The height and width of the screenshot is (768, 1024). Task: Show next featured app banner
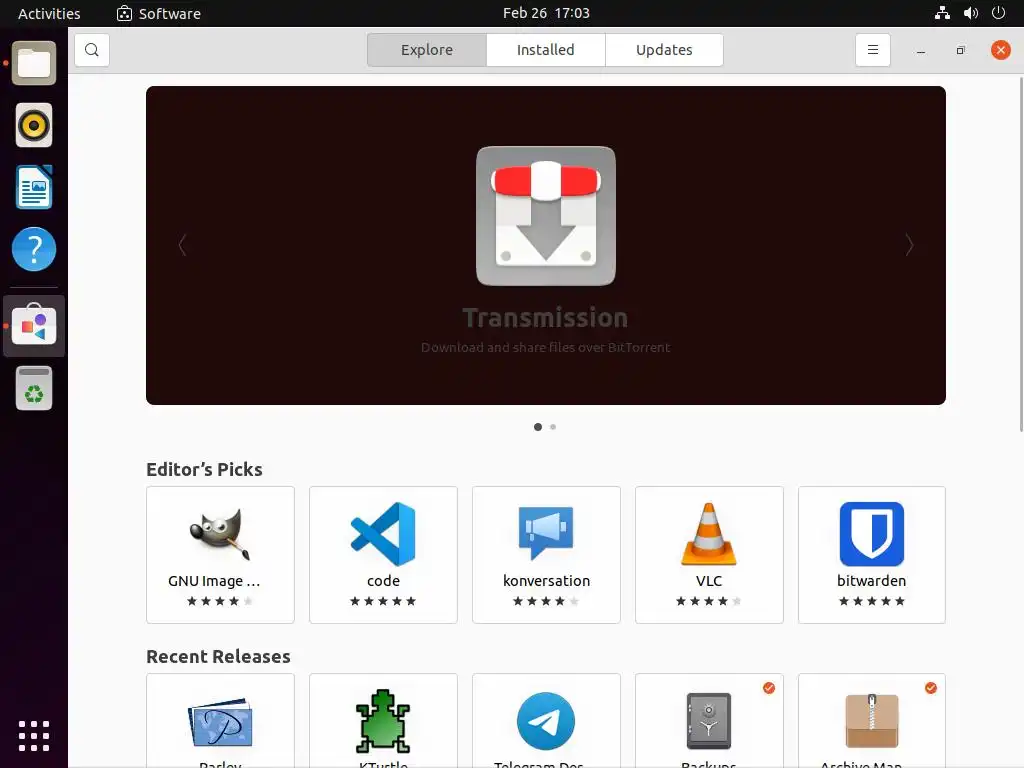pos(909,245)
